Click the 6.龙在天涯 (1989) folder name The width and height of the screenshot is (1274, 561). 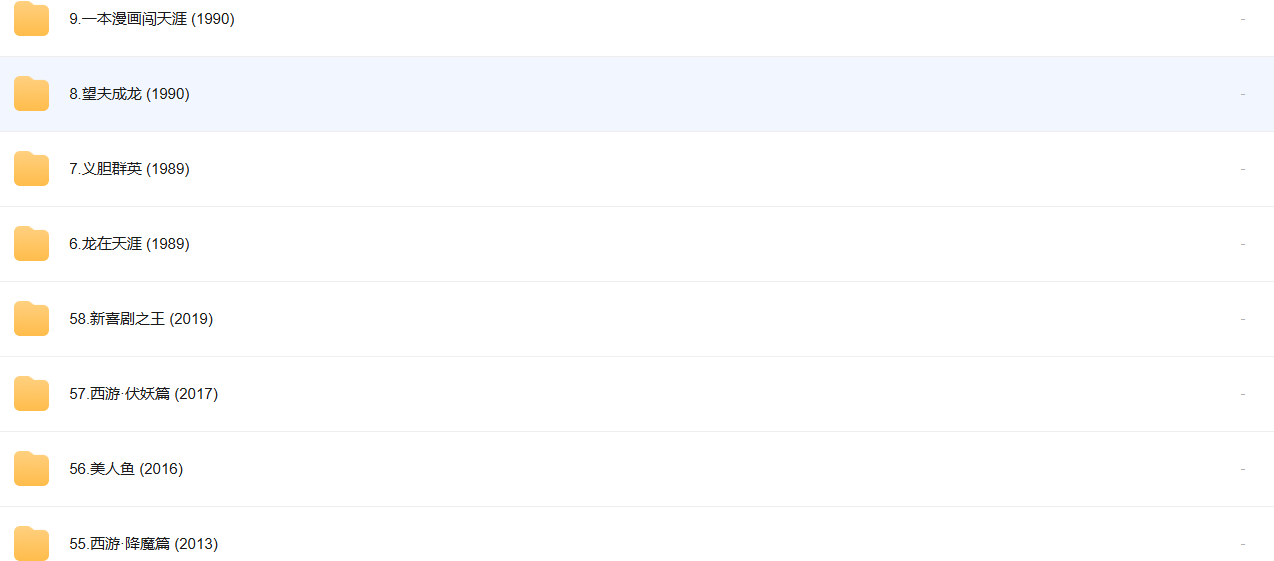[x=129, y=244]
